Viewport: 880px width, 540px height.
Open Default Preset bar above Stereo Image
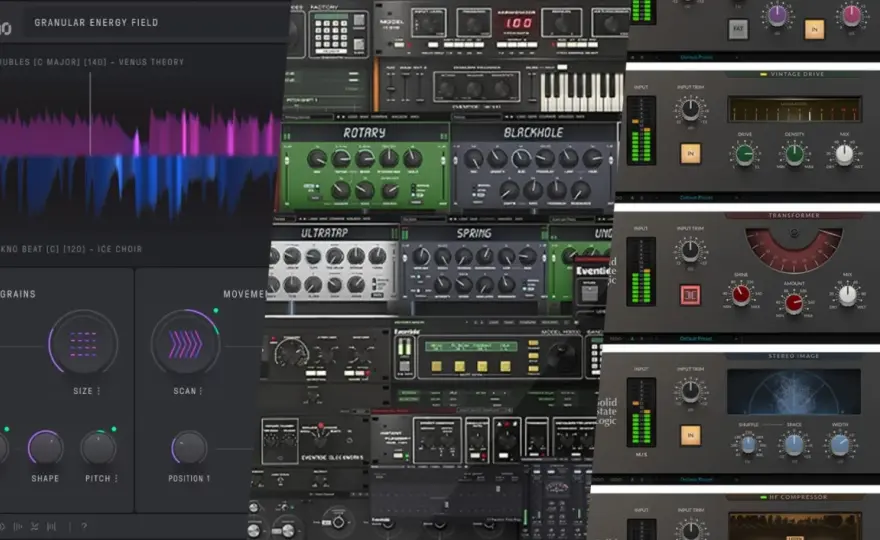[696, 338]
